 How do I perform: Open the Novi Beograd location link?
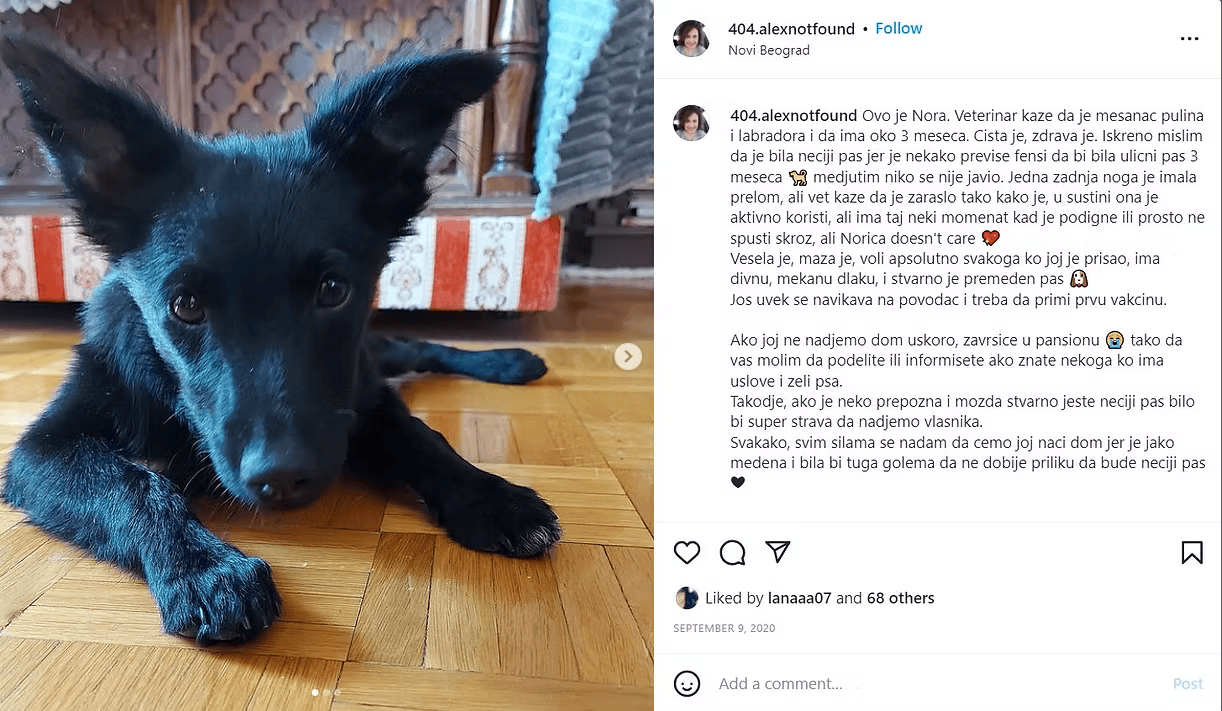pyautogui.click(x=769, y=50)
